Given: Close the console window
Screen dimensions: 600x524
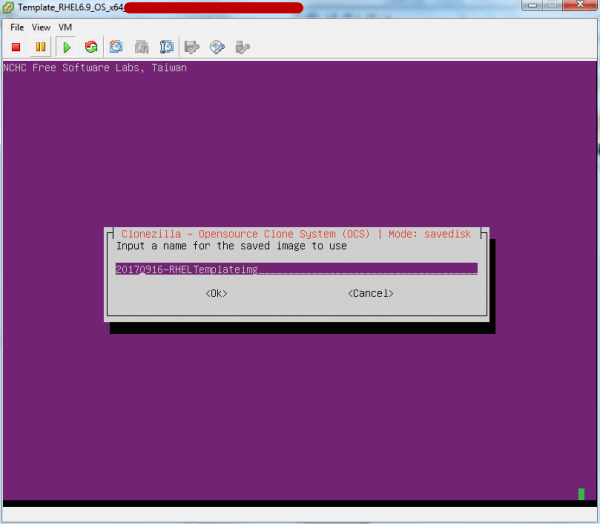Looking at the screenshot, I should tap(580, 5).
